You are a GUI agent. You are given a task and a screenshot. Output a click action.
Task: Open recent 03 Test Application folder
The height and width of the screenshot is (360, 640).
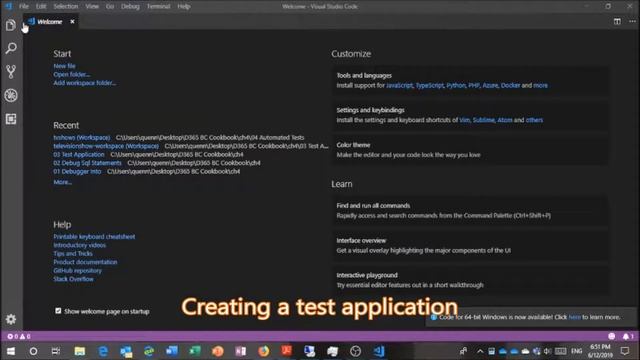79,155
